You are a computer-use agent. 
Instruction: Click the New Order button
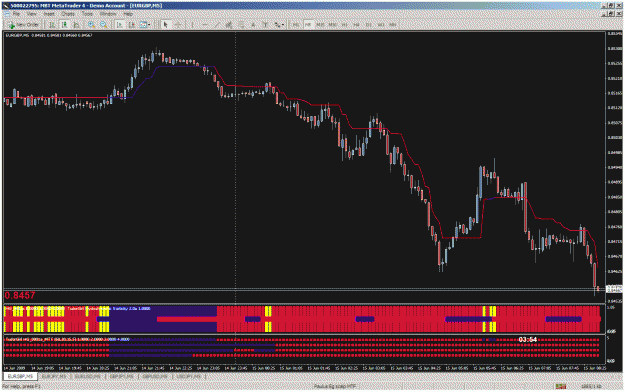(x=24, y=25)
